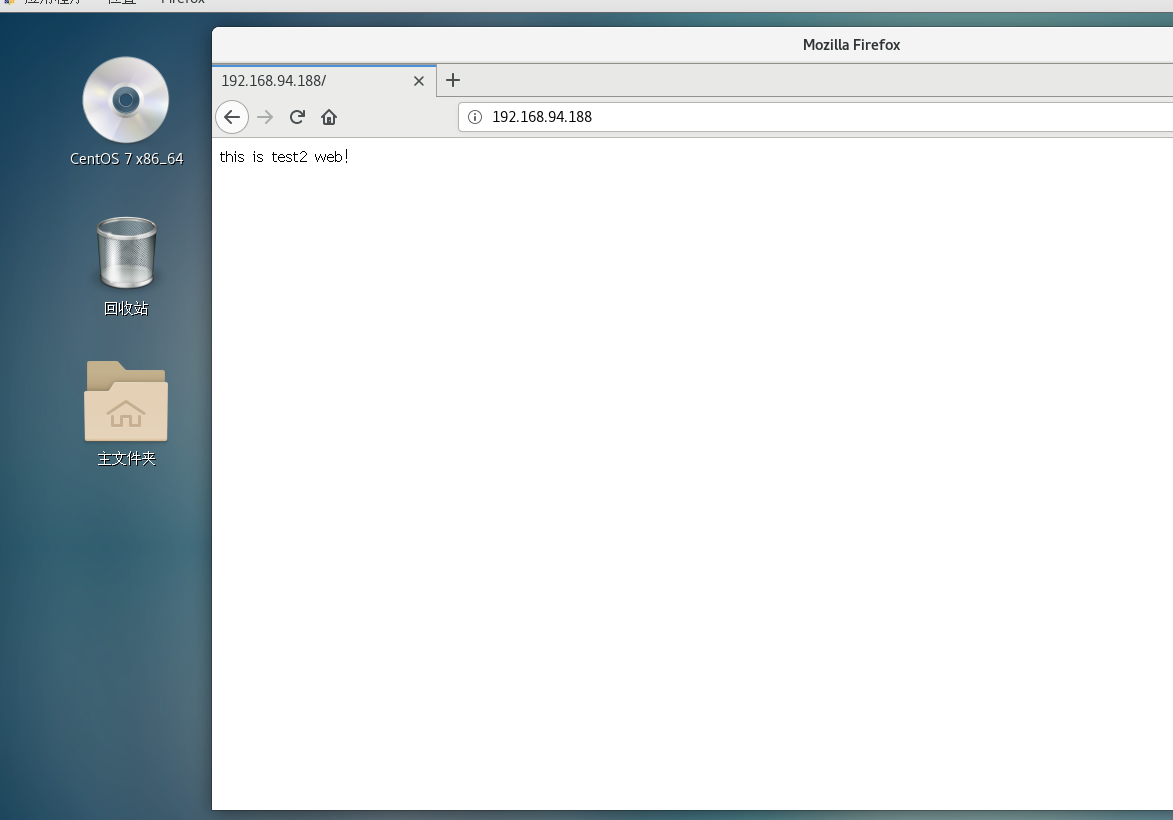Click the CentOS 7 x86_64 label
Viewport: 1173px width, 820px height.
click(x=126, y=159)
